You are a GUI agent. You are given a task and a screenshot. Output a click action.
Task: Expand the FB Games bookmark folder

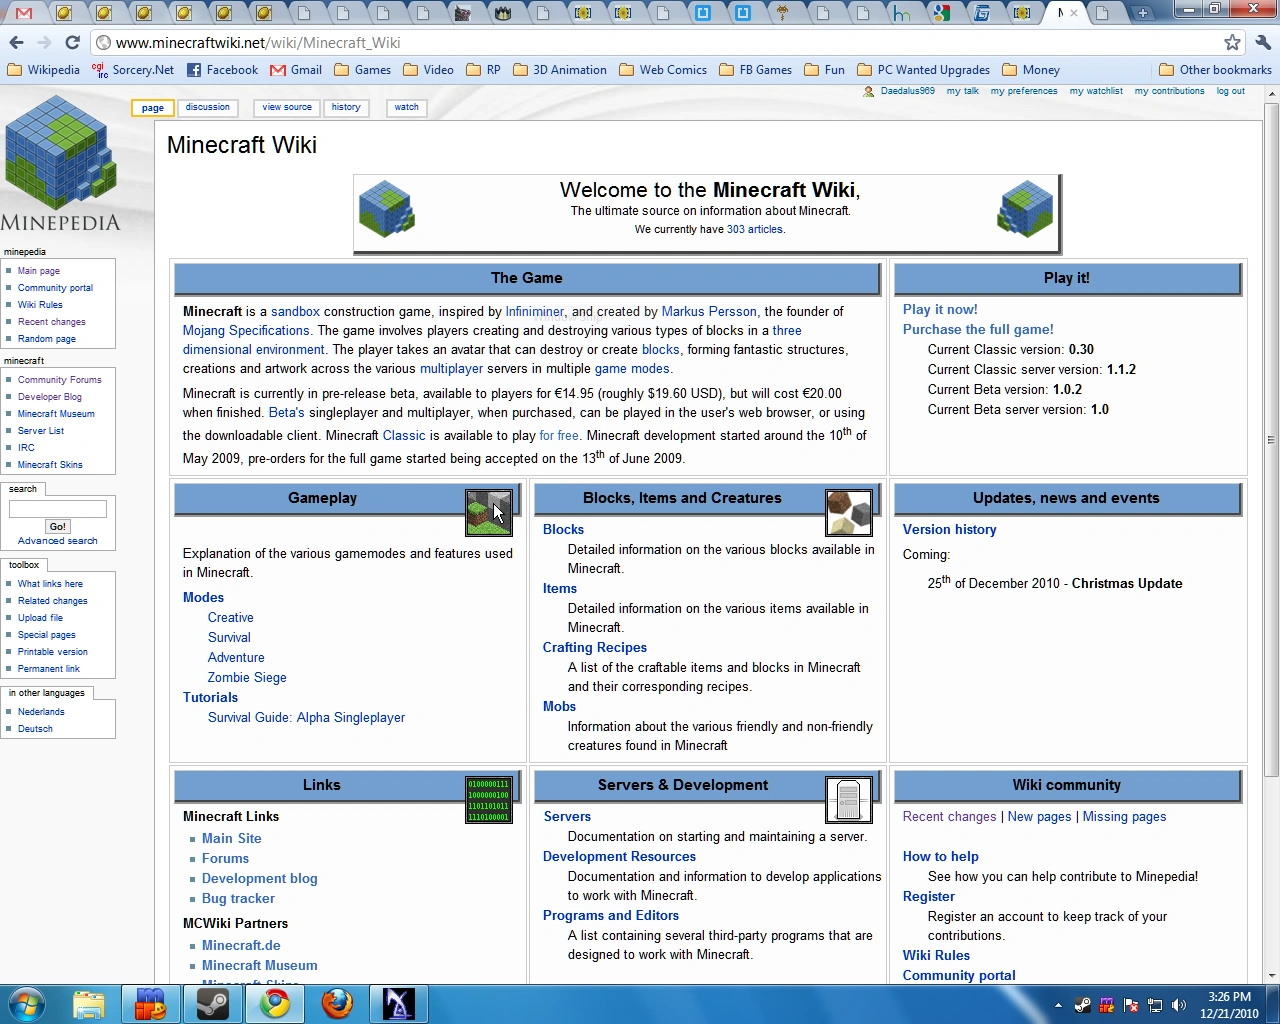[756, 70]
